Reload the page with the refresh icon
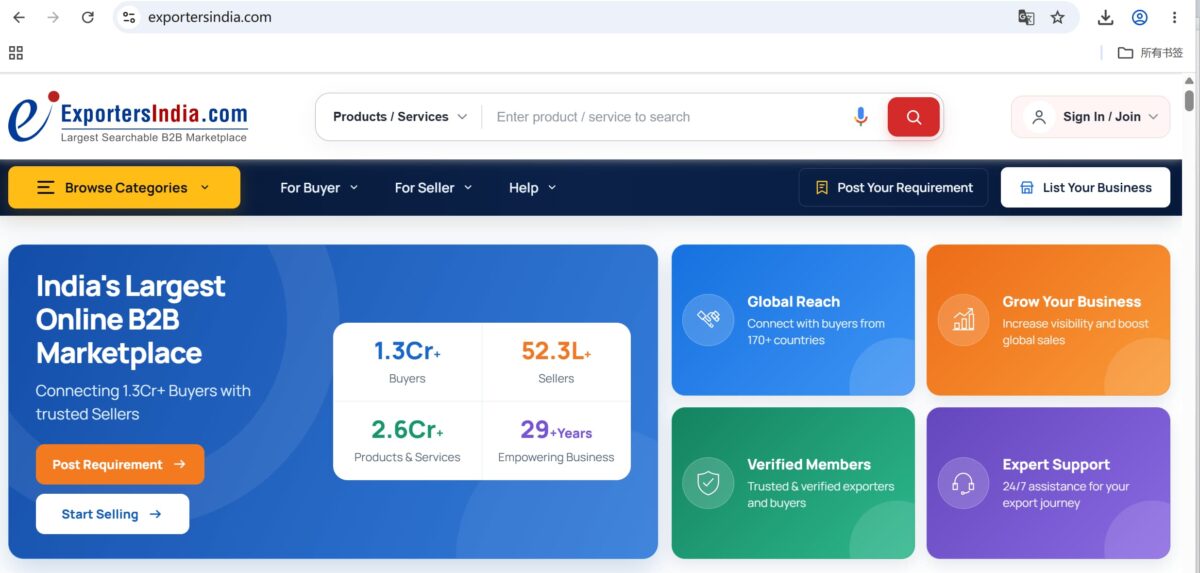 click(88, 17)
